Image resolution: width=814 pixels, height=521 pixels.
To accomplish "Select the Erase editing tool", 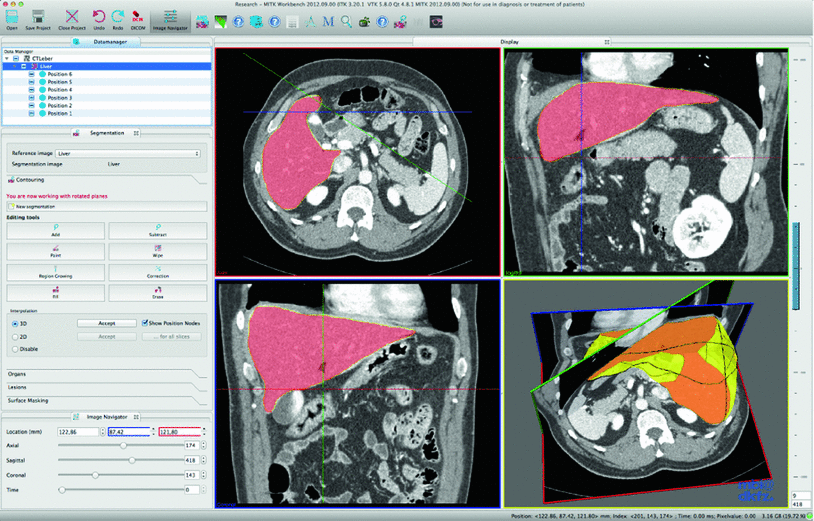I will [158, 293].
